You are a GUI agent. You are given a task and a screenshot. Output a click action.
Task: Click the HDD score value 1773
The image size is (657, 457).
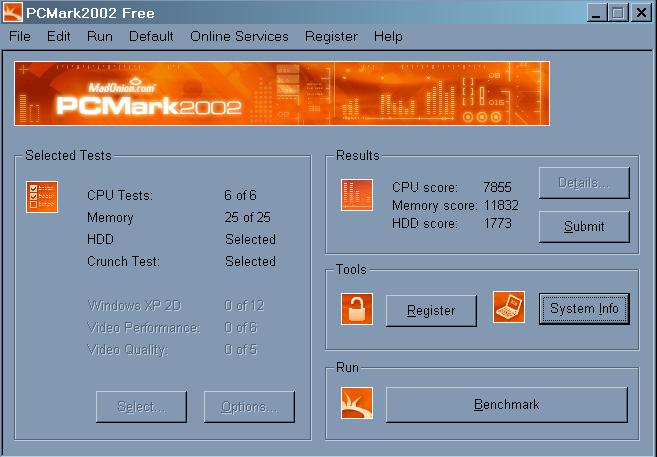click(x=497, y=223)
